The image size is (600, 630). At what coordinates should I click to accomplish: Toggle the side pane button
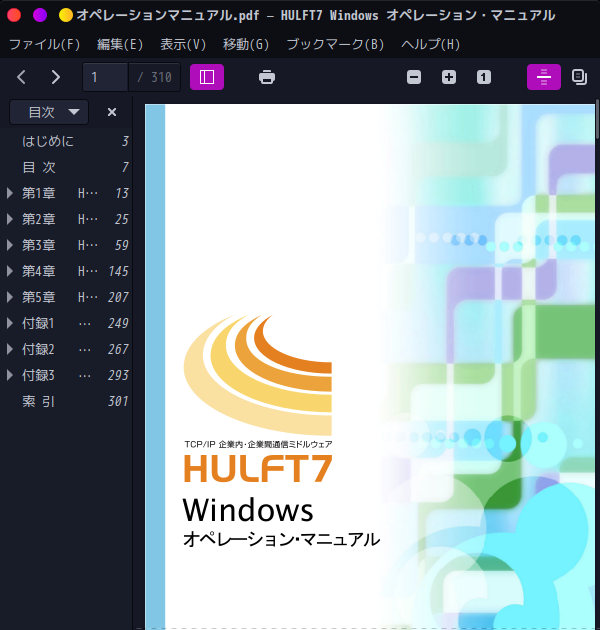pyautogui.click(x=207, y=77)
